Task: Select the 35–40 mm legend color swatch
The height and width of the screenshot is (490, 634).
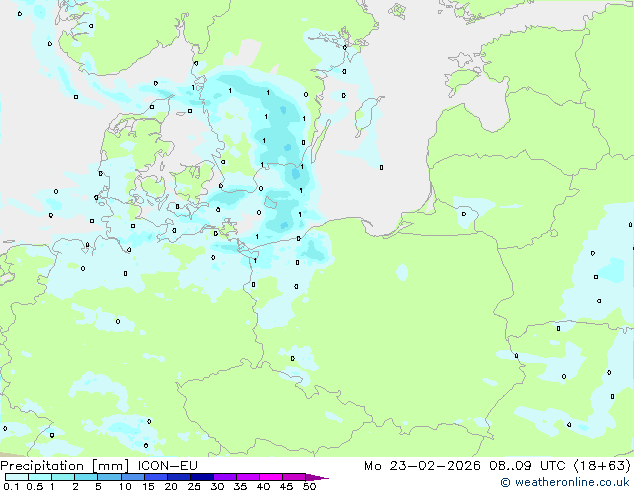Action: pos(247,477)
